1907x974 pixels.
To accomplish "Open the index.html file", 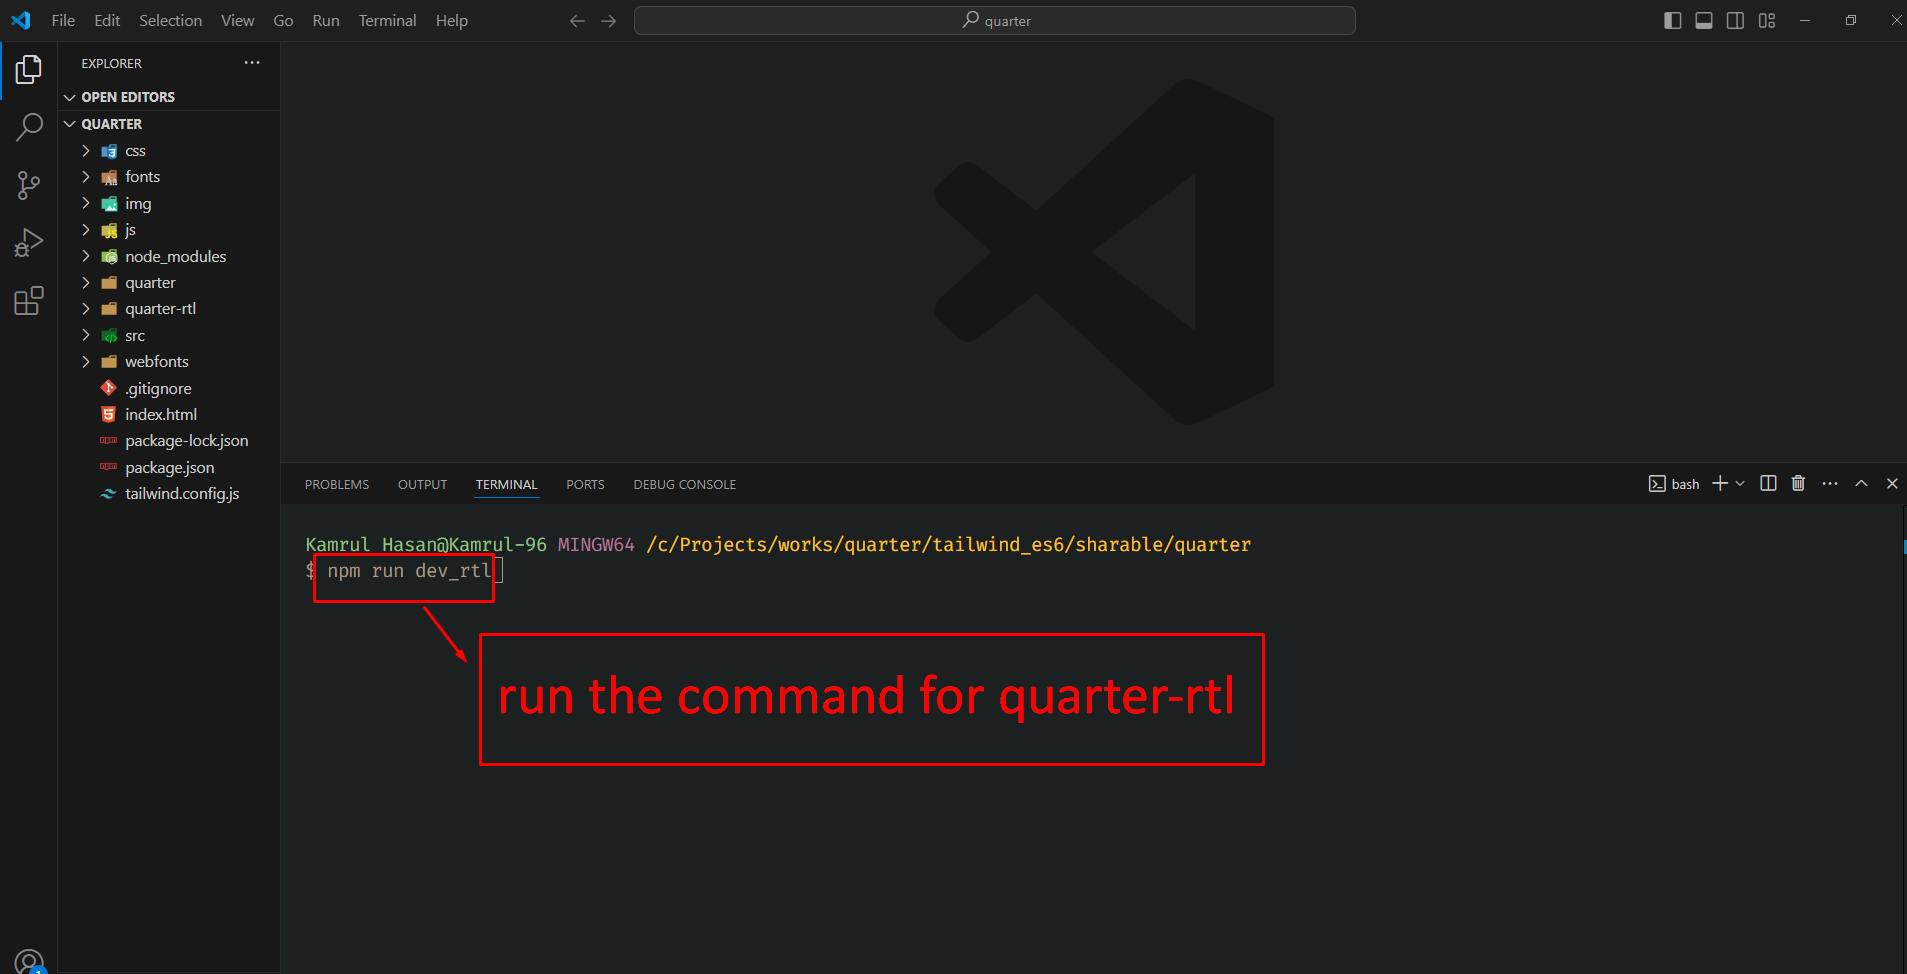I will (x=160, y=415).
